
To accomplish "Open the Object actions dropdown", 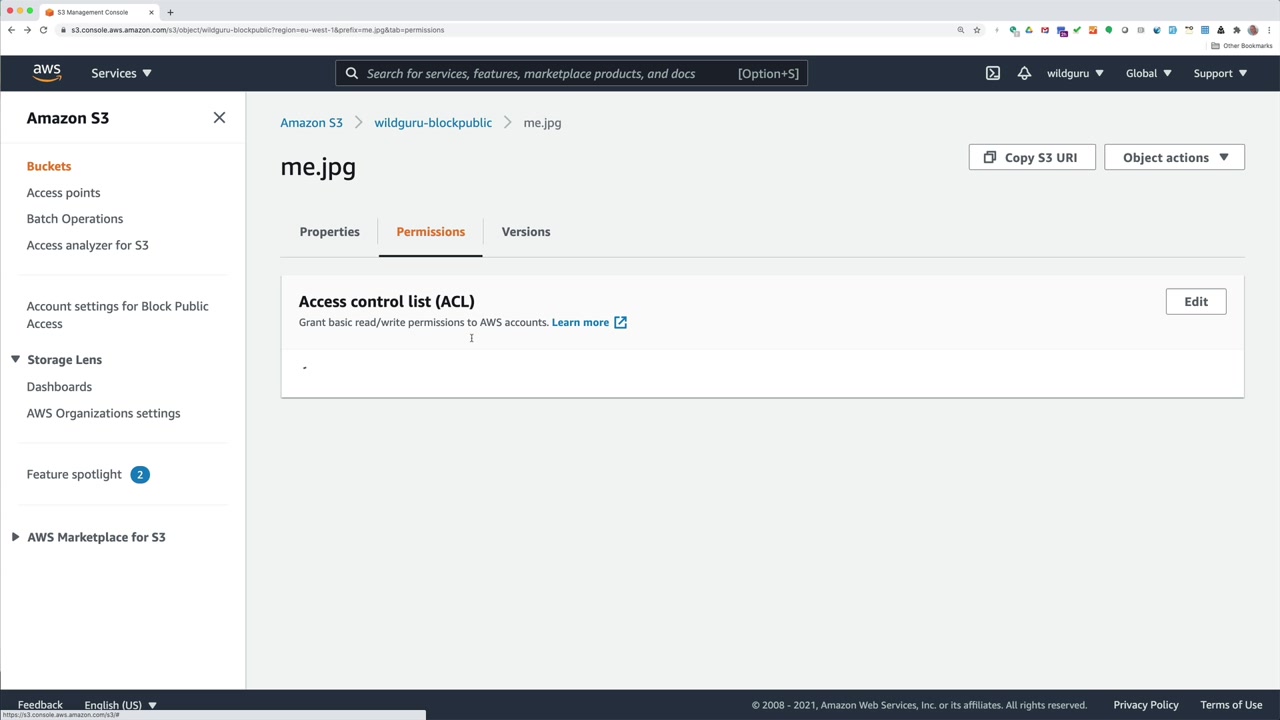I will pos(1174,157).
